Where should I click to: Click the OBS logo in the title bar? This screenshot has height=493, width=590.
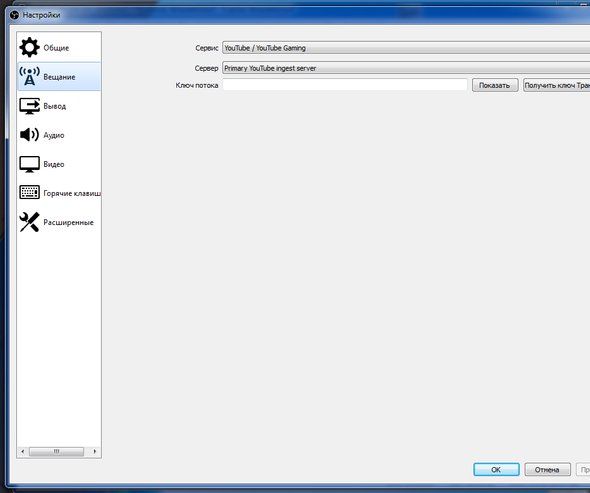coord(15,15)
